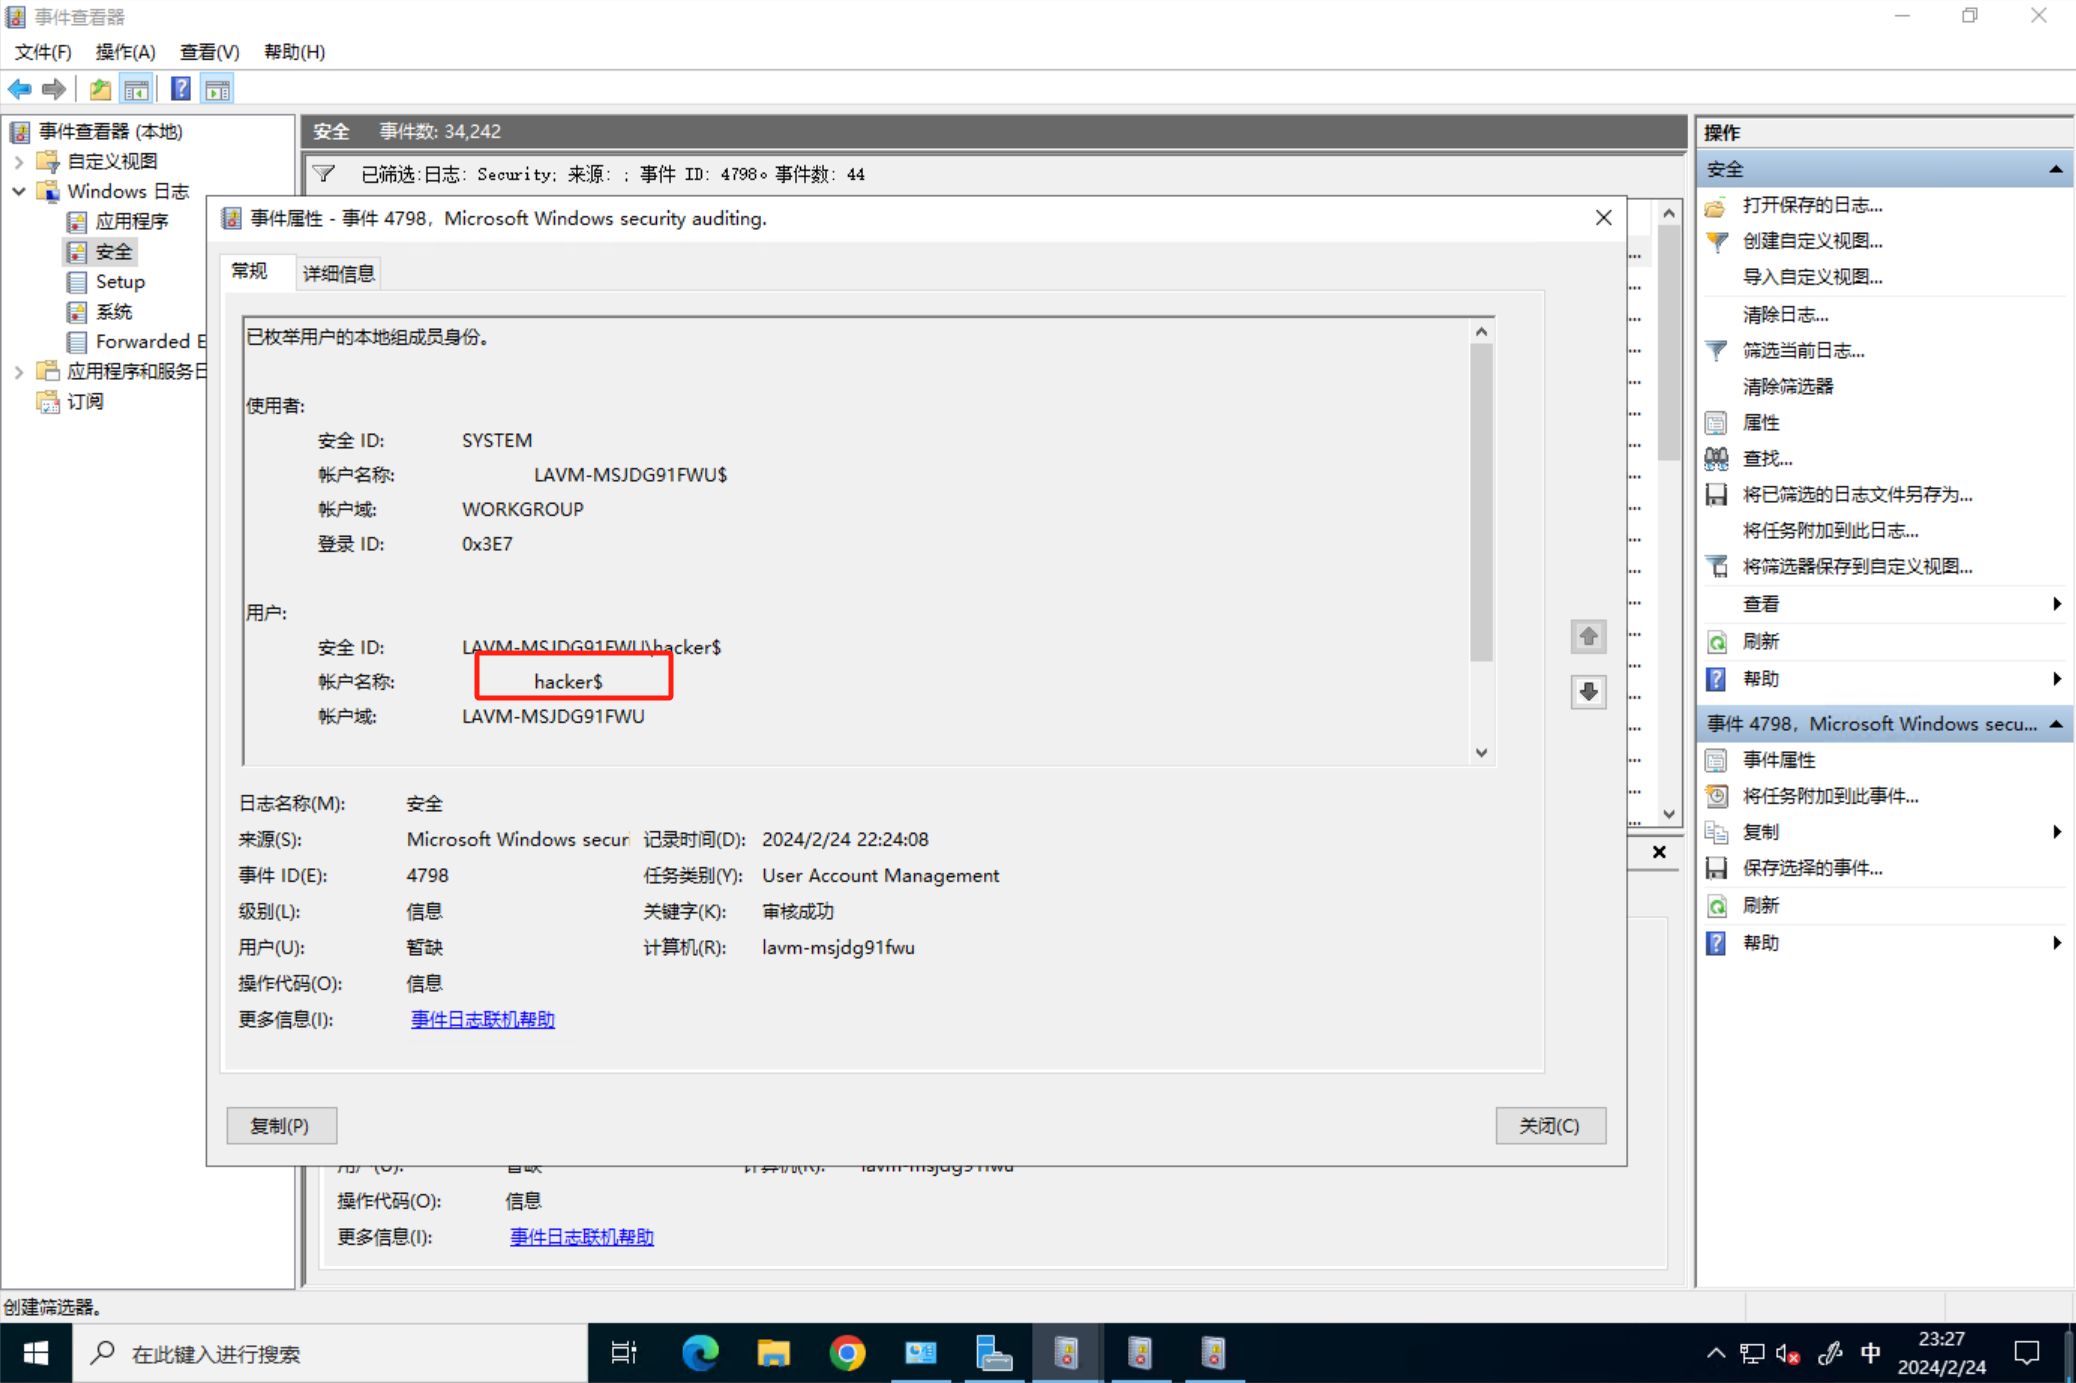Click the filter current log funnel icon
Screen dimensions: 2076x1383
1716,350
